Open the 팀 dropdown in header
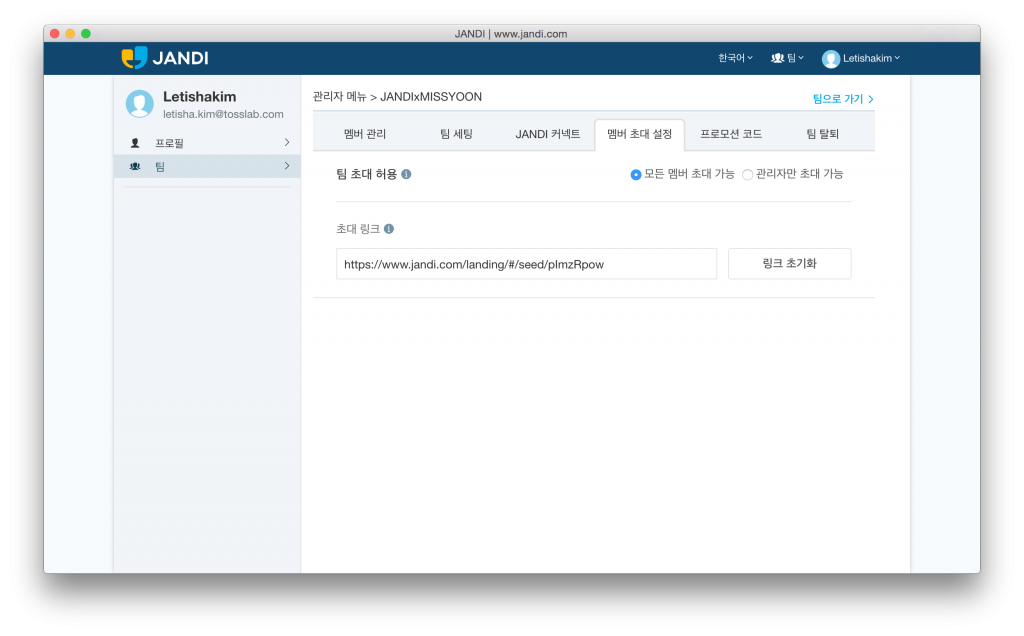Image resolution: width=1024 pixels, height=636 pixels. 788,59
